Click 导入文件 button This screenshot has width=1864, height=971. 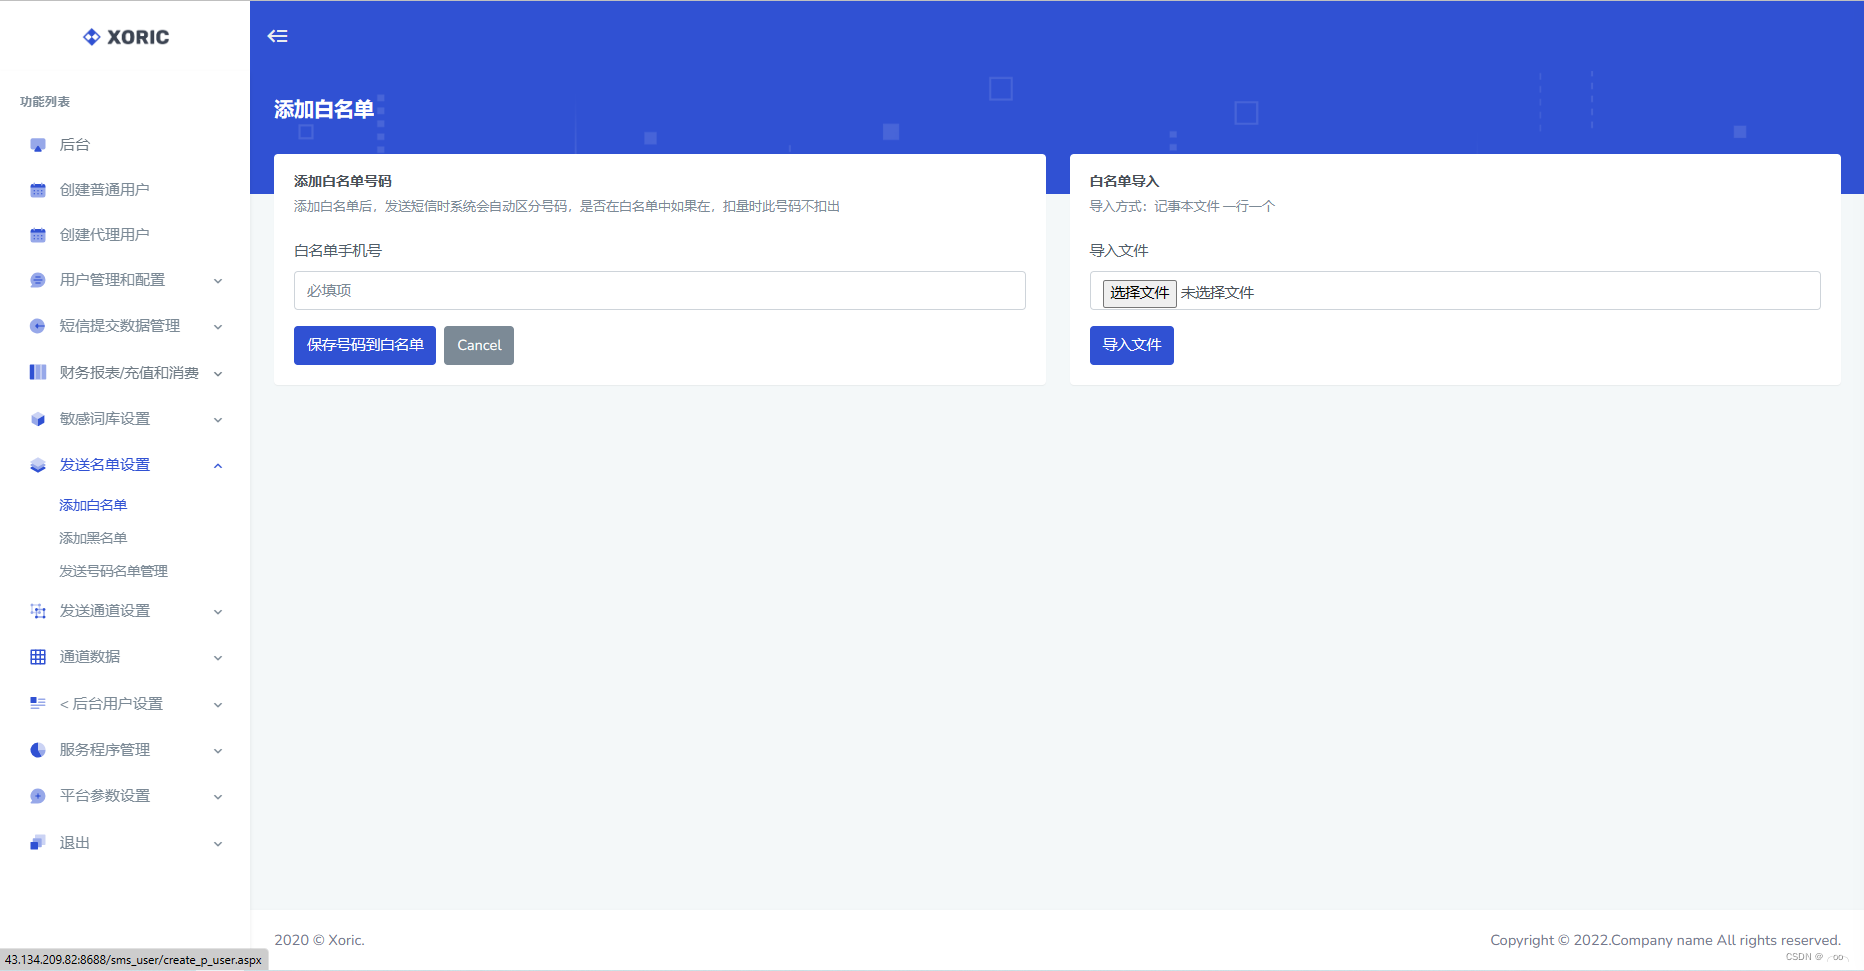tap(1132, 345)
